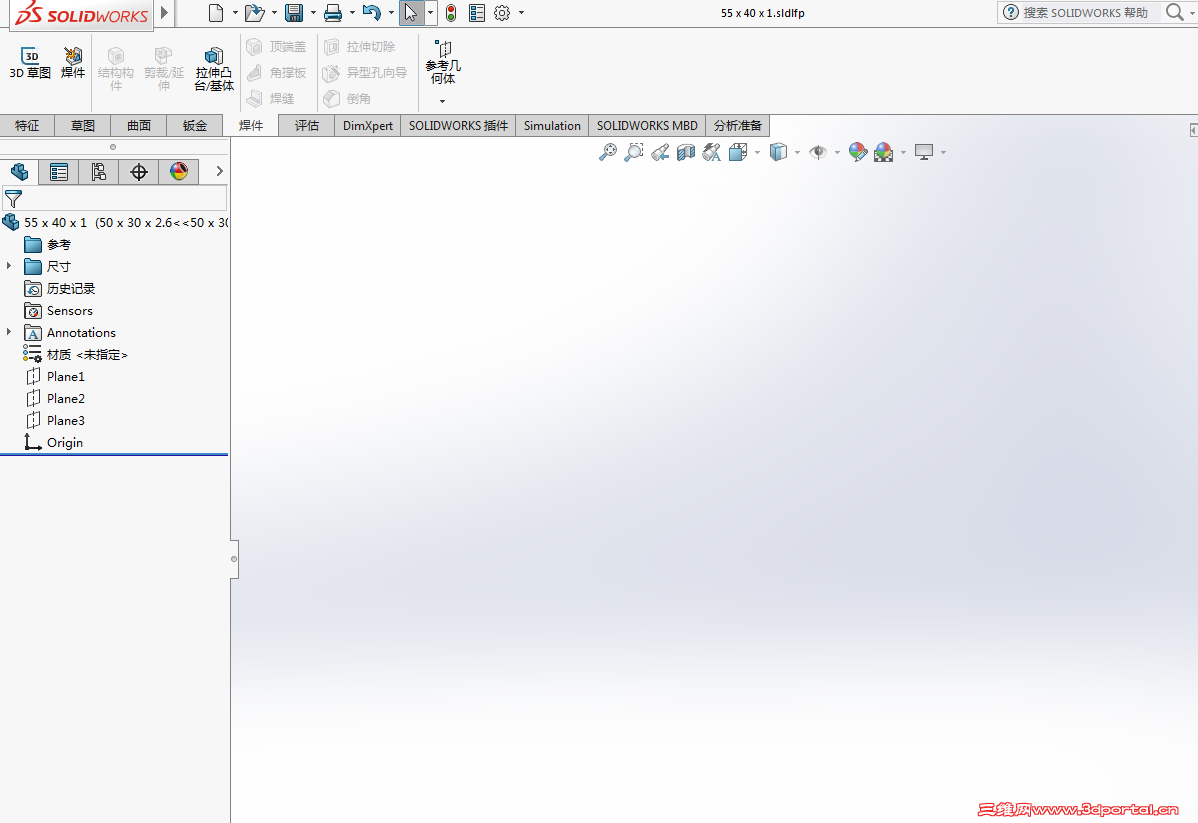Switch to the DimXpert tab
Viewport: 1198px width, 823px height.
click(x=367, y=125)
